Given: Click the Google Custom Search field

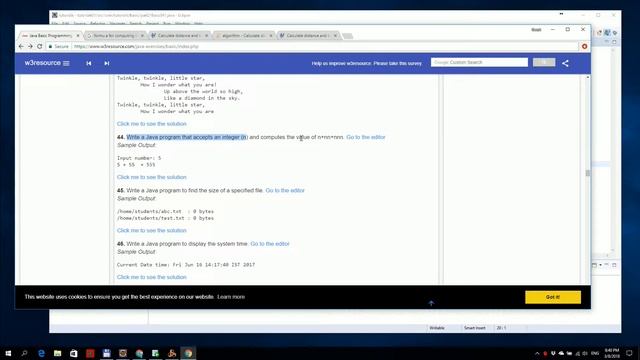Looking at the screenshot, I should click(479, 62).
